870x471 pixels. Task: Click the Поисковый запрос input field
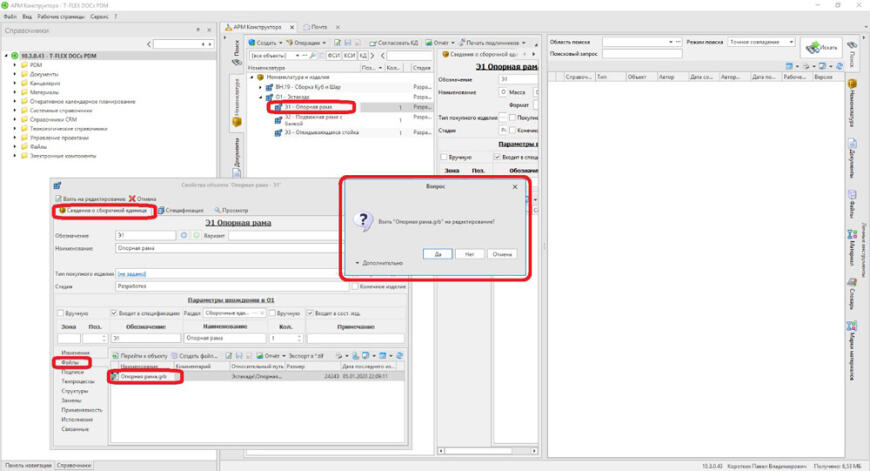642,54
